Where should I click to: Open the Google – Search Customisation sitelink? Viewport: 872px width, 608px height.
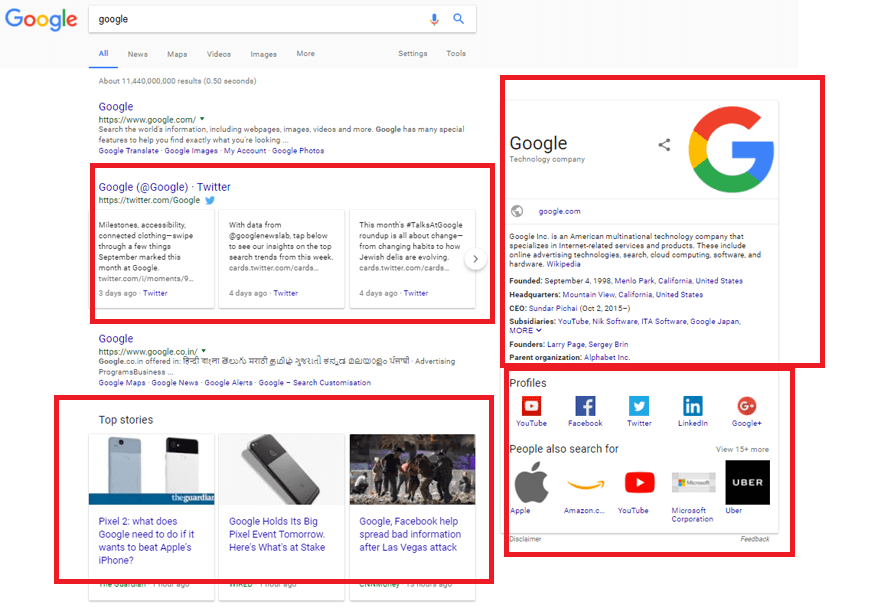pos(315,383)
